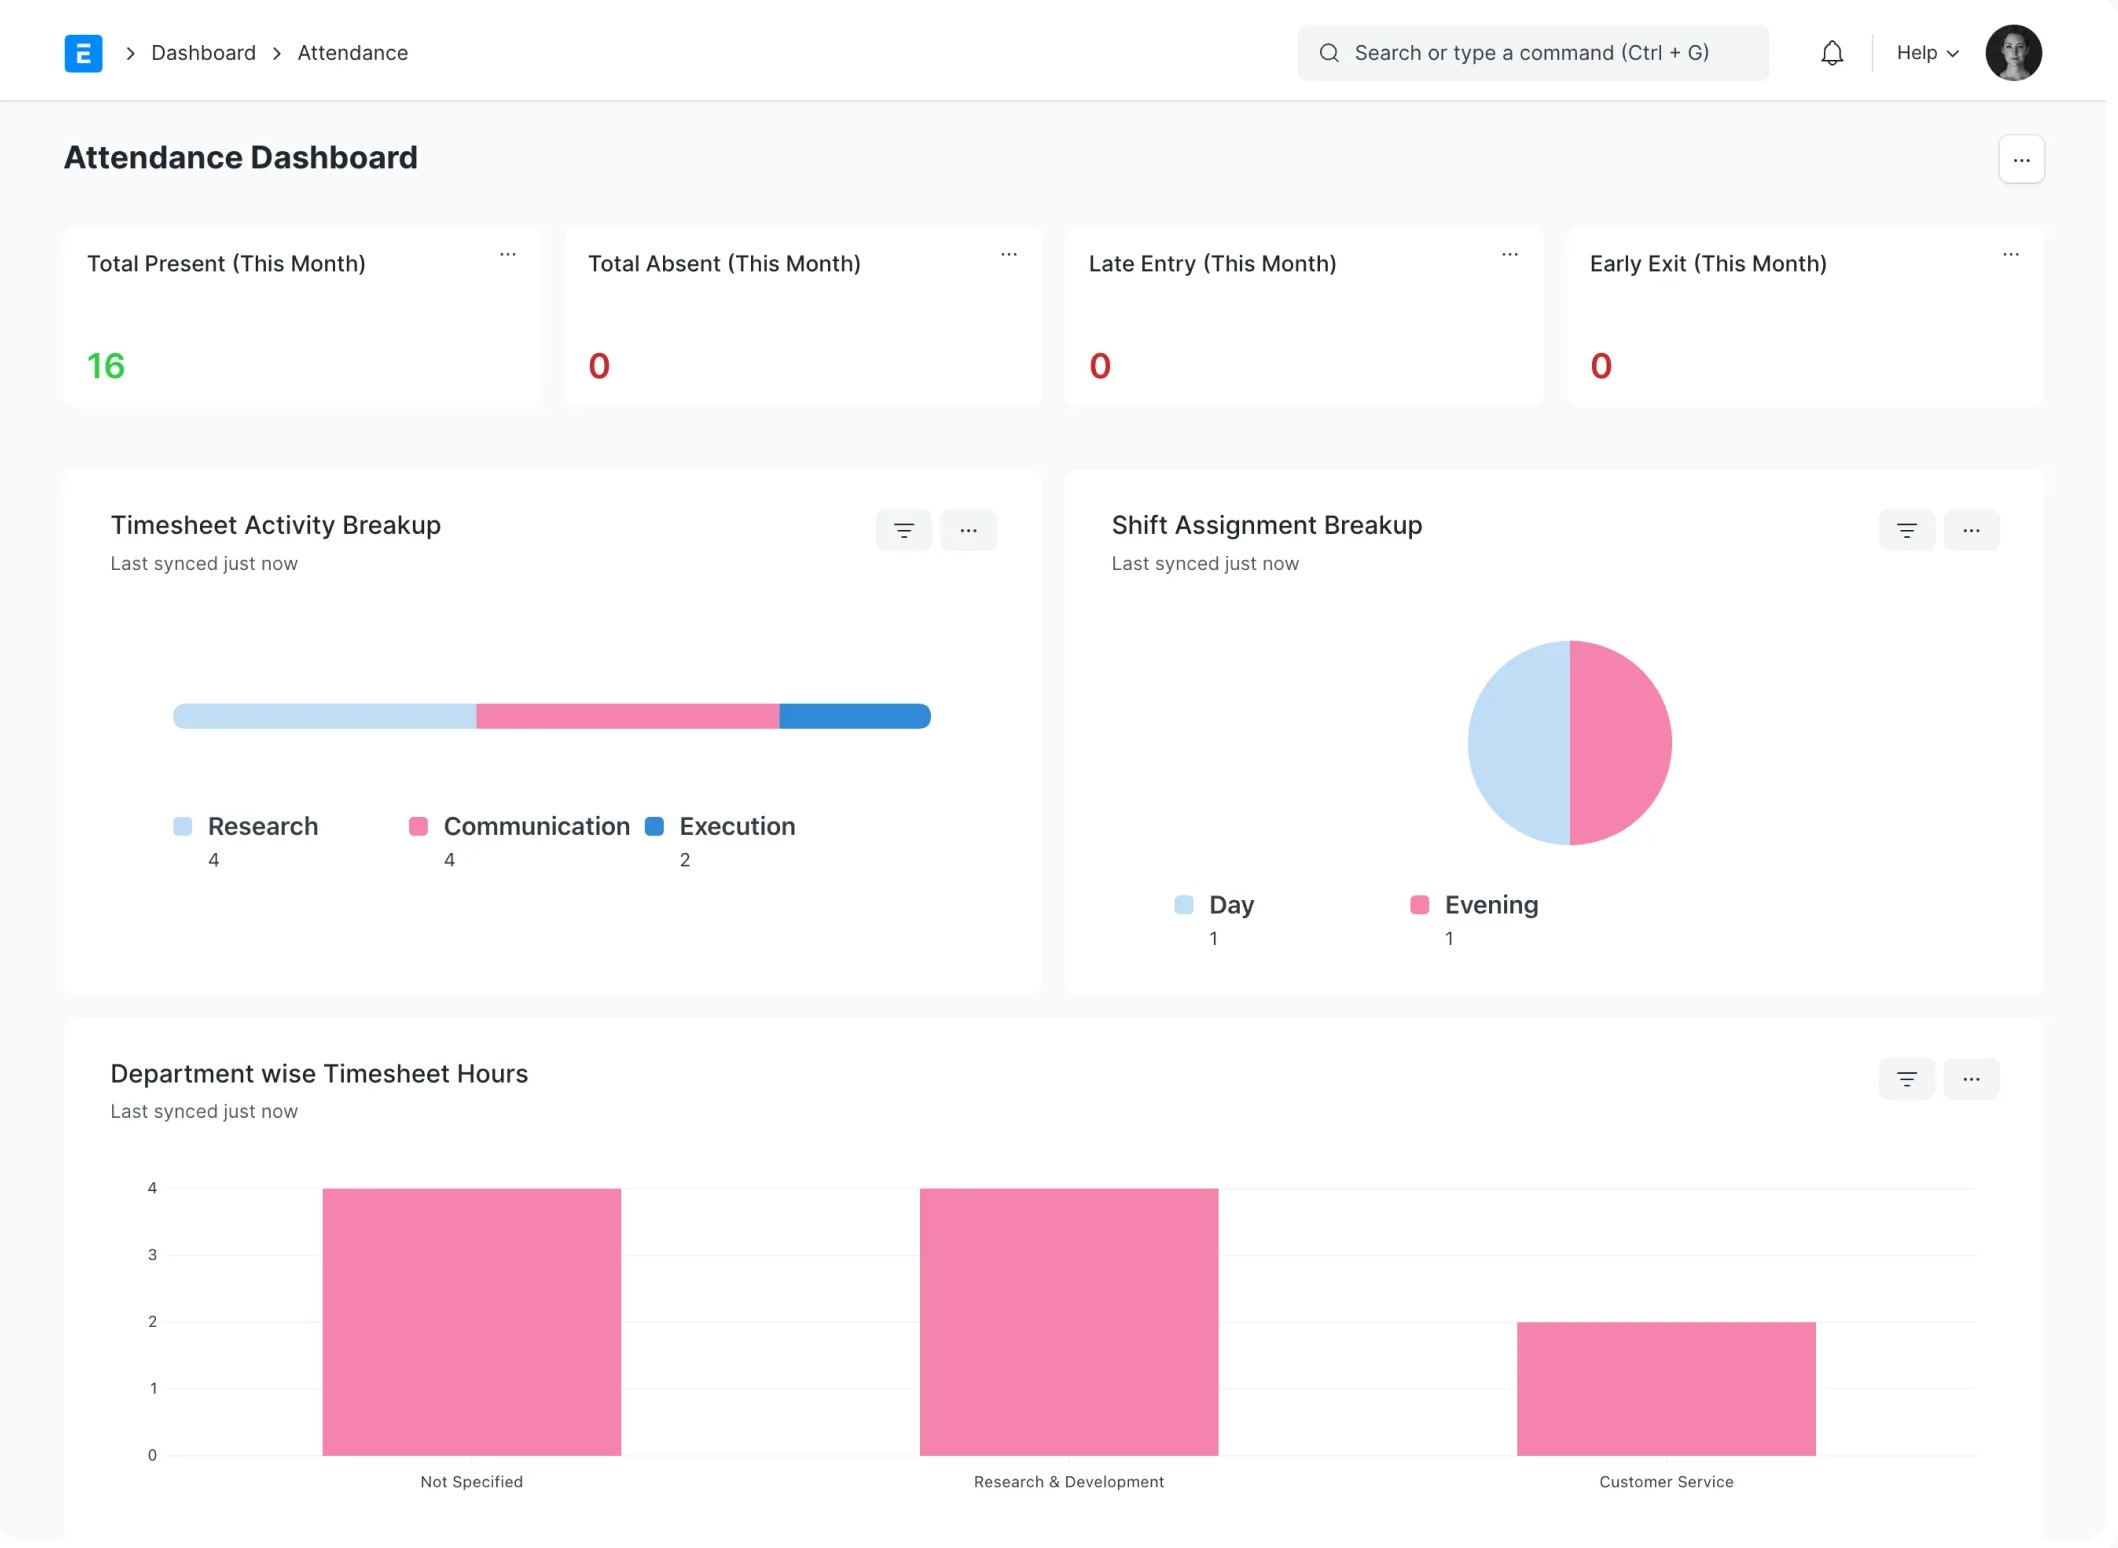Open user profile avatar menu
Viewport: 2118px width, 1548px height.
pos(2012,53)
